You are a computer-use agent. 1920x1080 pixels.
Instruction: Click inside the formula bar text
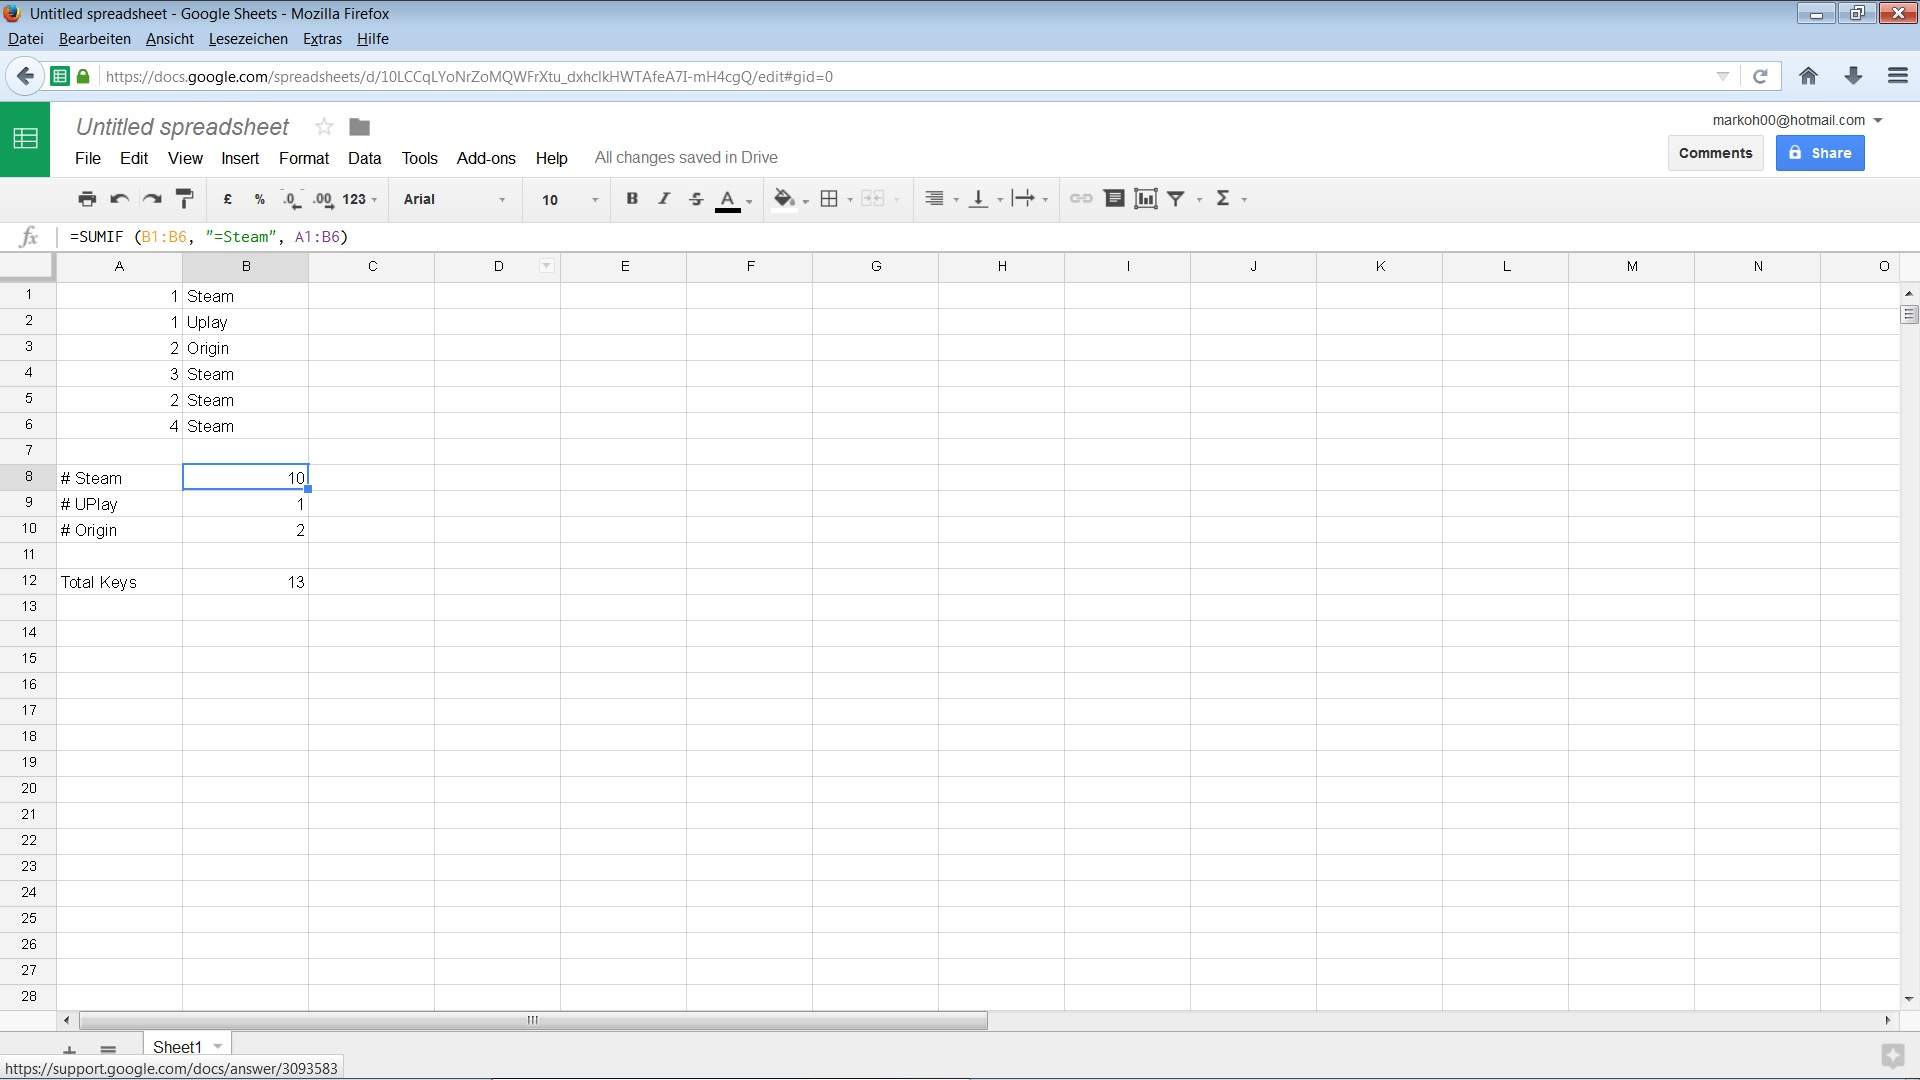(209, 237)
